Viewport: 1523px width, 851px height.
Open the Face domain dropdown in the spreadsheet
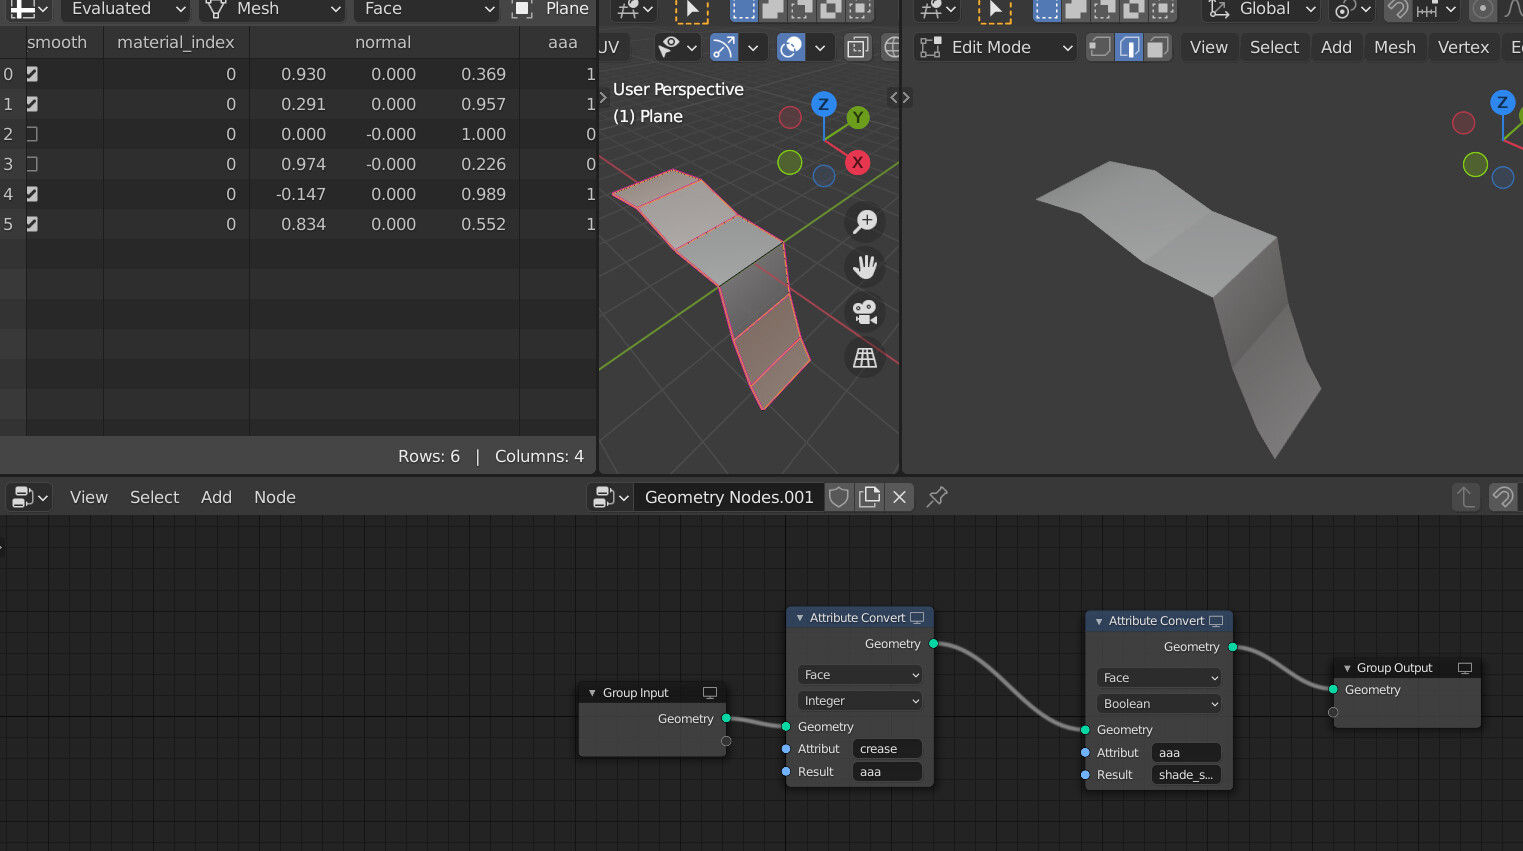(426, 11)
